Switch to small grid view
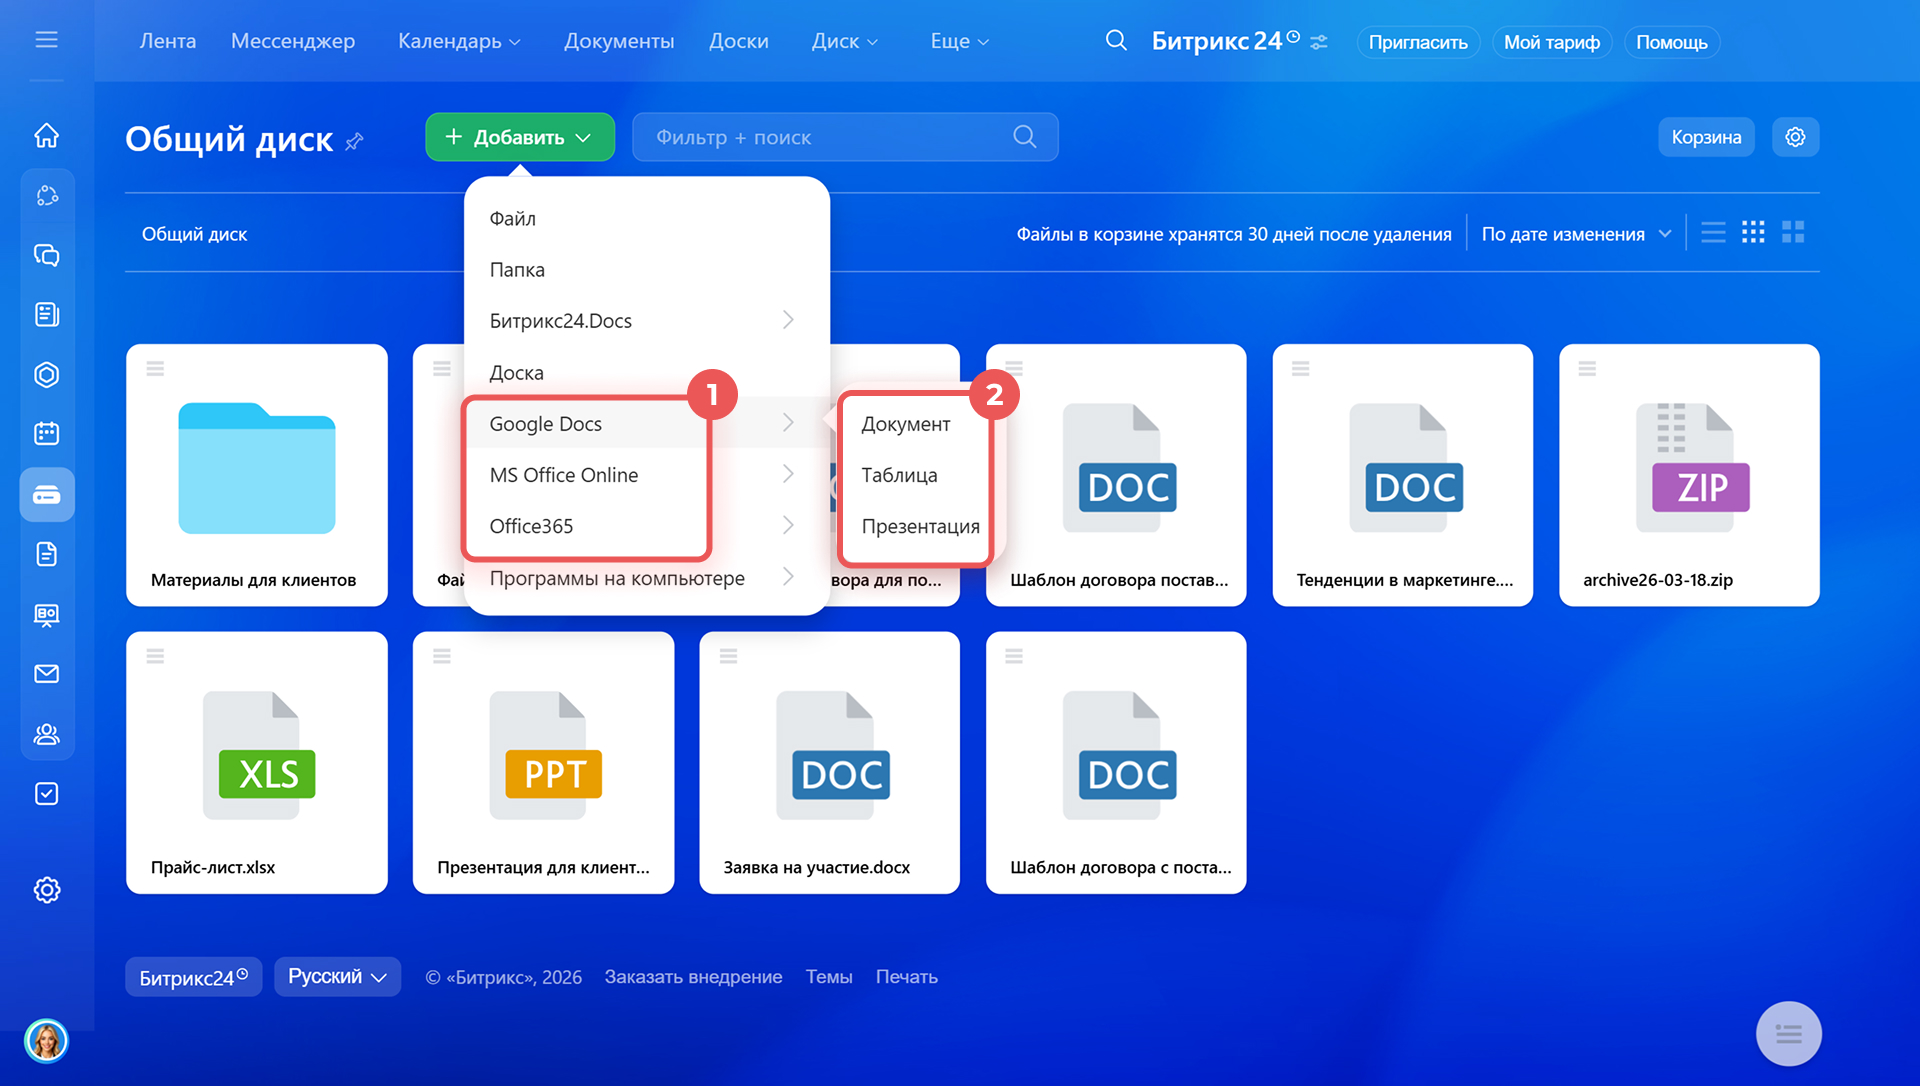The height and width of the screenshot is (1086, 1920). (1753, 233)
